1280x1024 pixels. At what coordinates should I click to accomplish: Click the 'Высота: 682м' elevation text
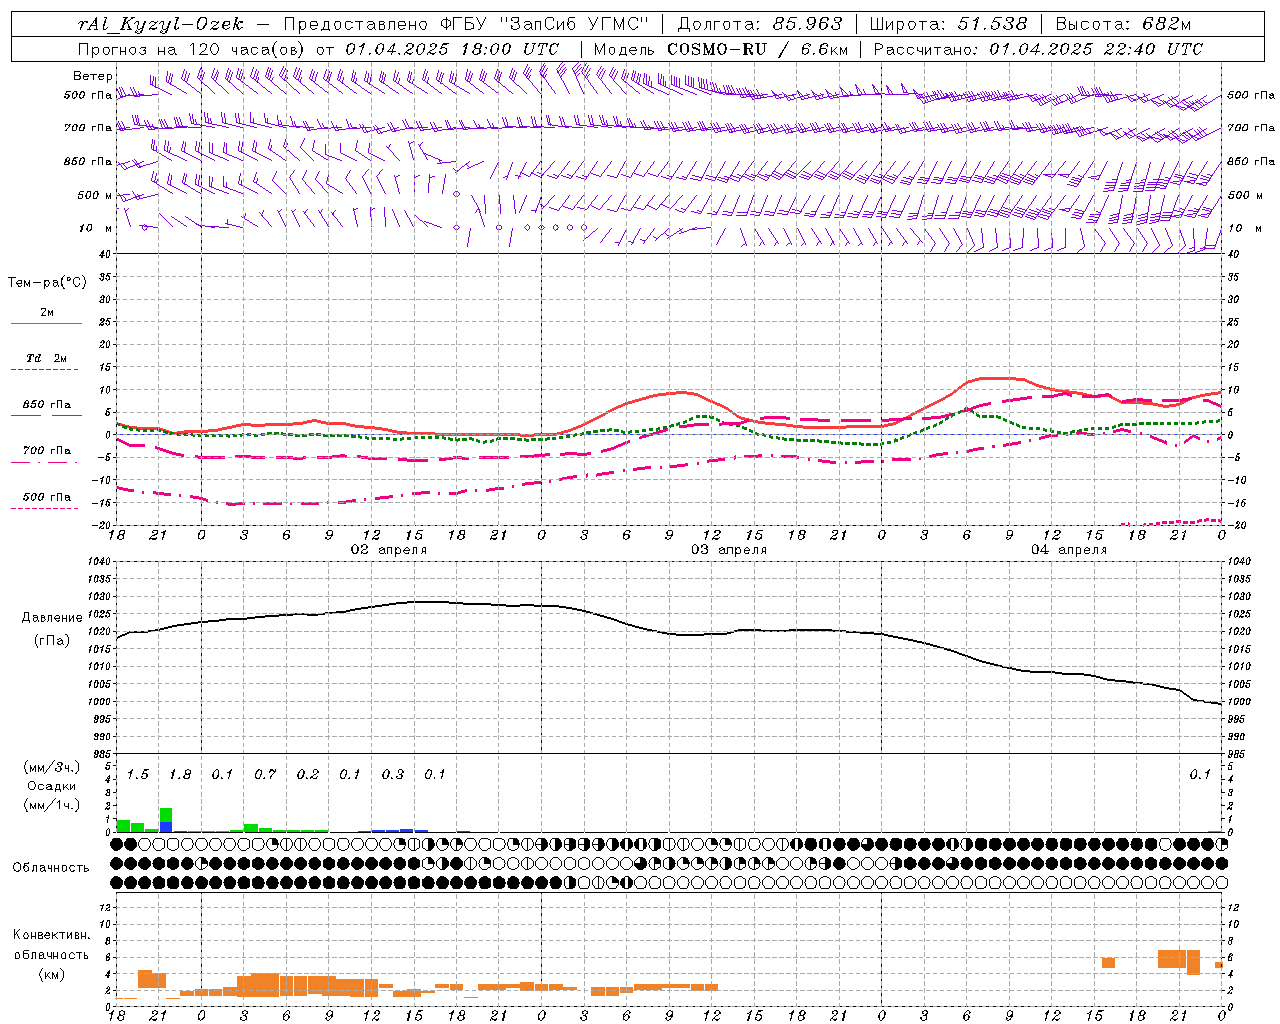tap(1123, 24)
